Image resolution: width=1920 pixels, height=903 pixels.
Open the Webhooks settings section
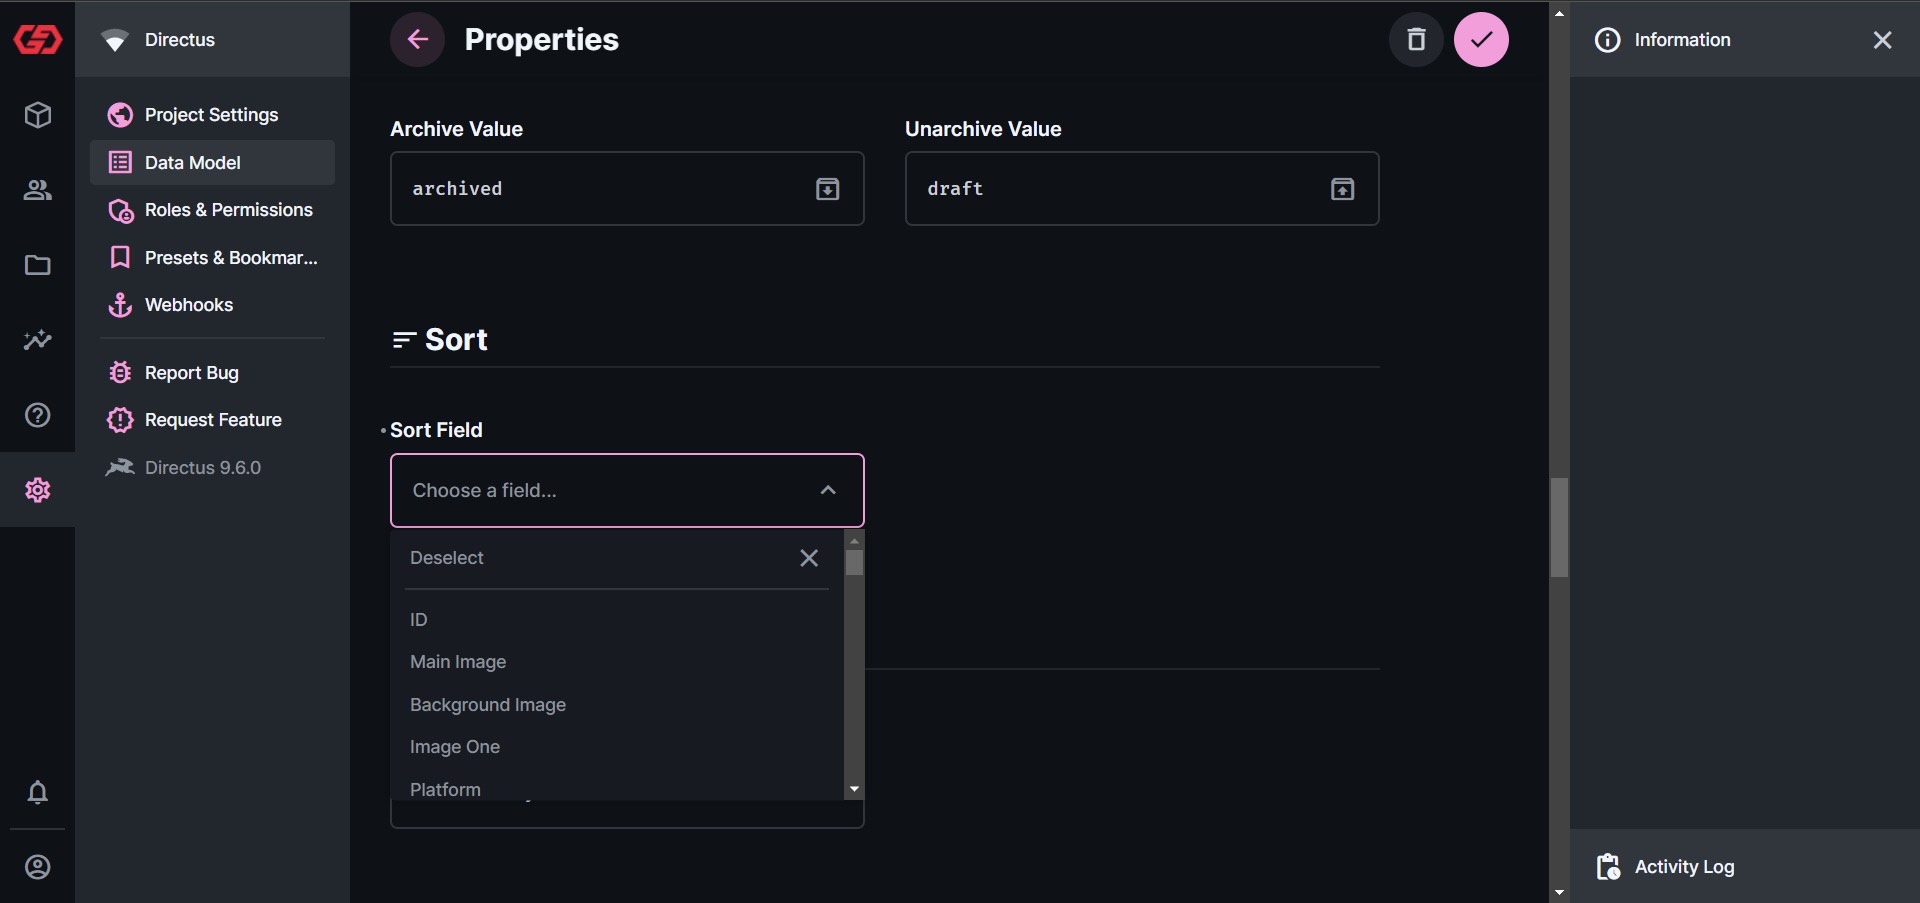tap(188, 305)
